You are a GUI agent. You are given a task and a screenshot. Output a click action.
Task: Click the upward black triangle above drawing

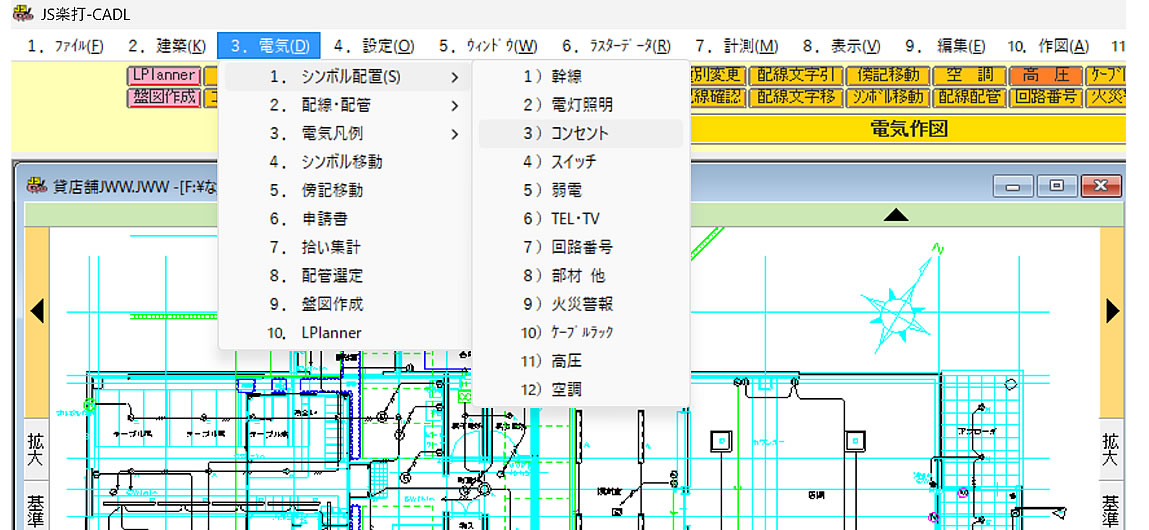(896, 215)
